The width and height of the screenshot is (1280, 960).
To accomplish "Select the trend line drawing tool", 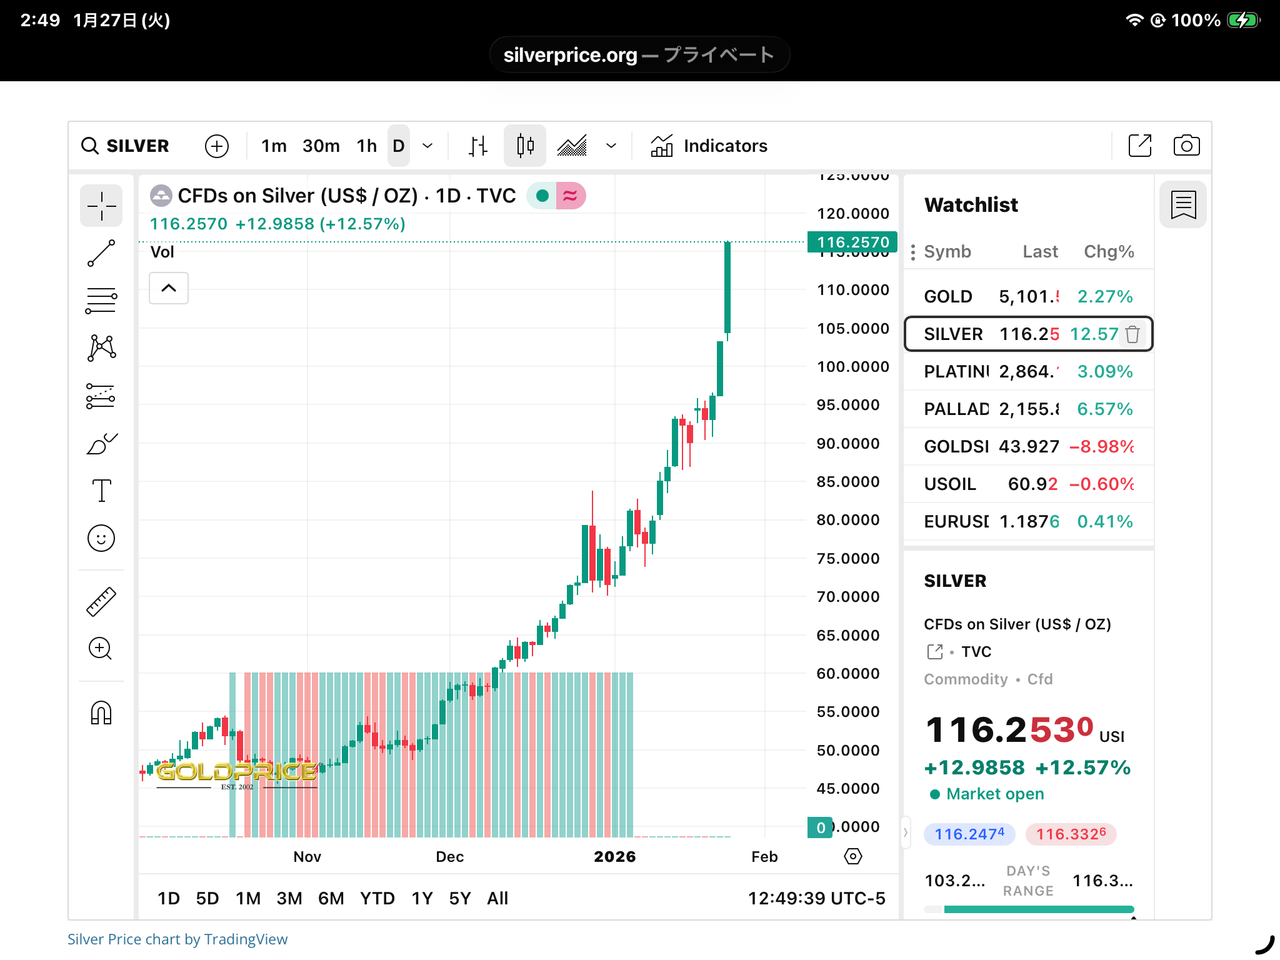I will 101,253.
